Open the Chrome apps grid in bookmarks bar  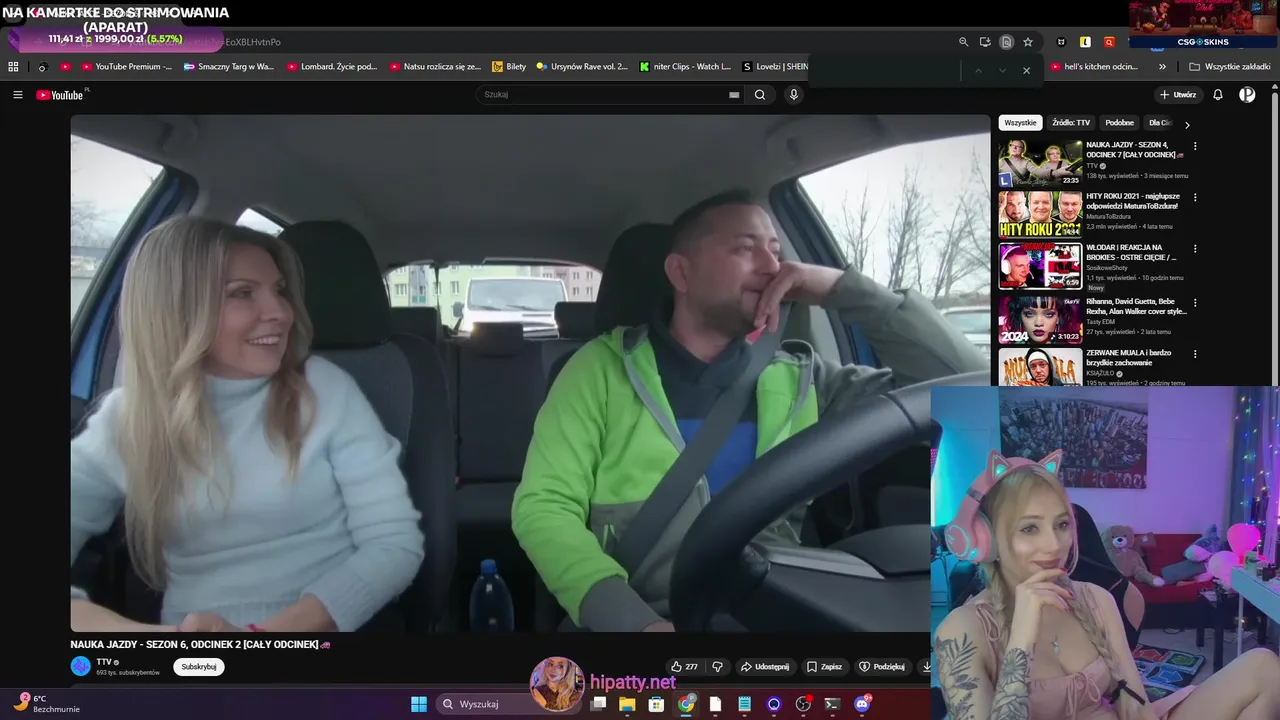pyautogui.click(x=13, y=67)
